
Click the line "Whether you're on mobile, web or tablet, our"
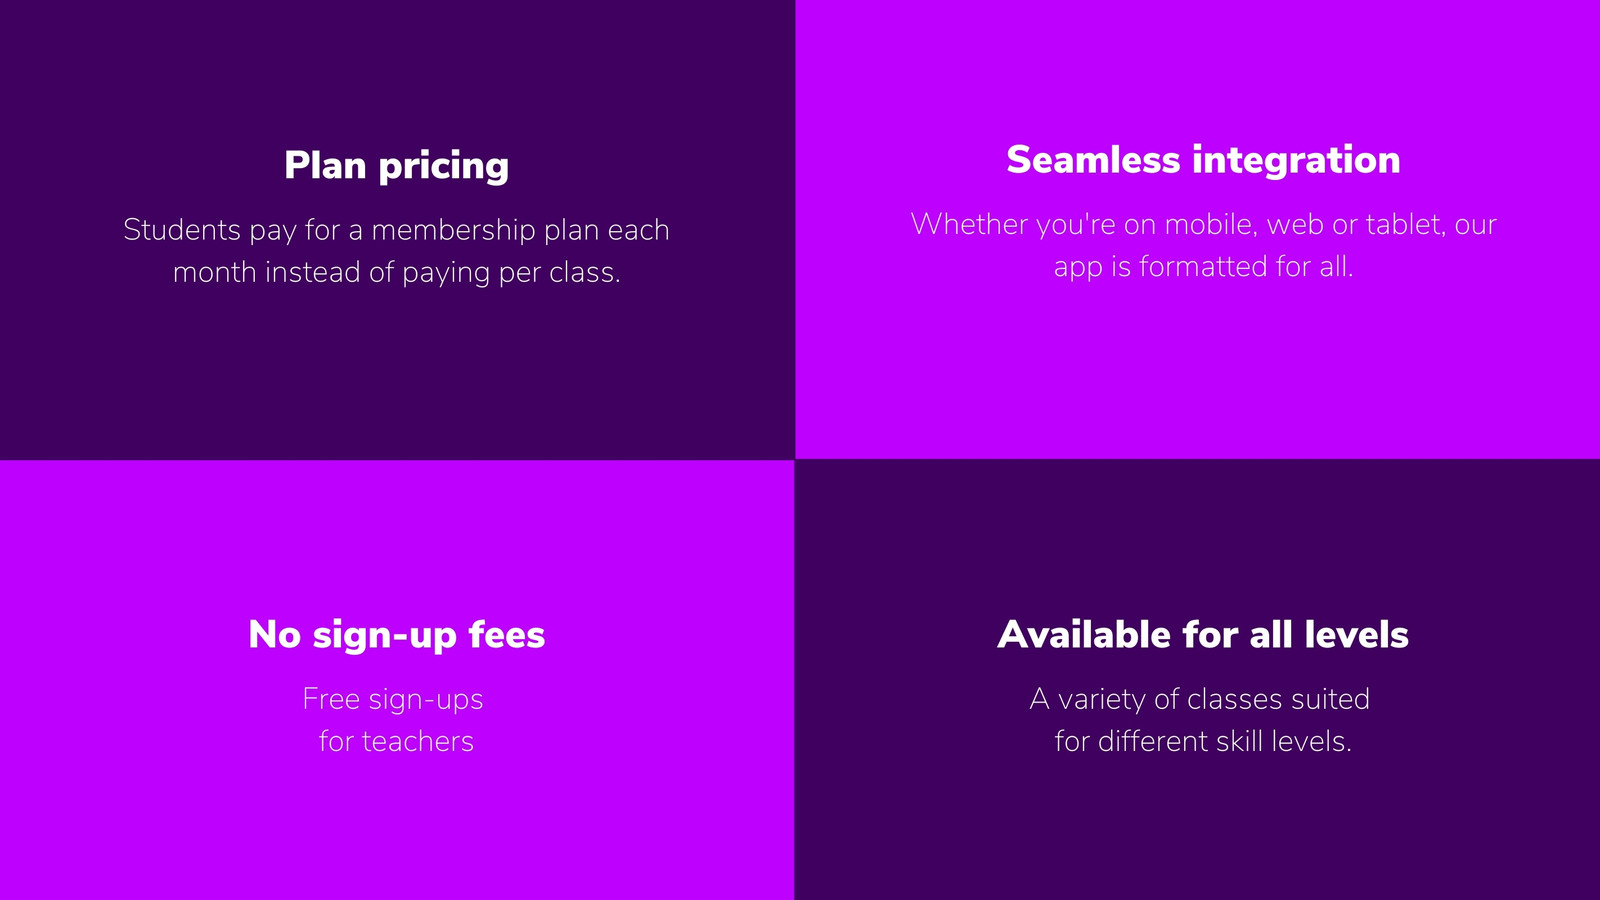[1203, 224]
